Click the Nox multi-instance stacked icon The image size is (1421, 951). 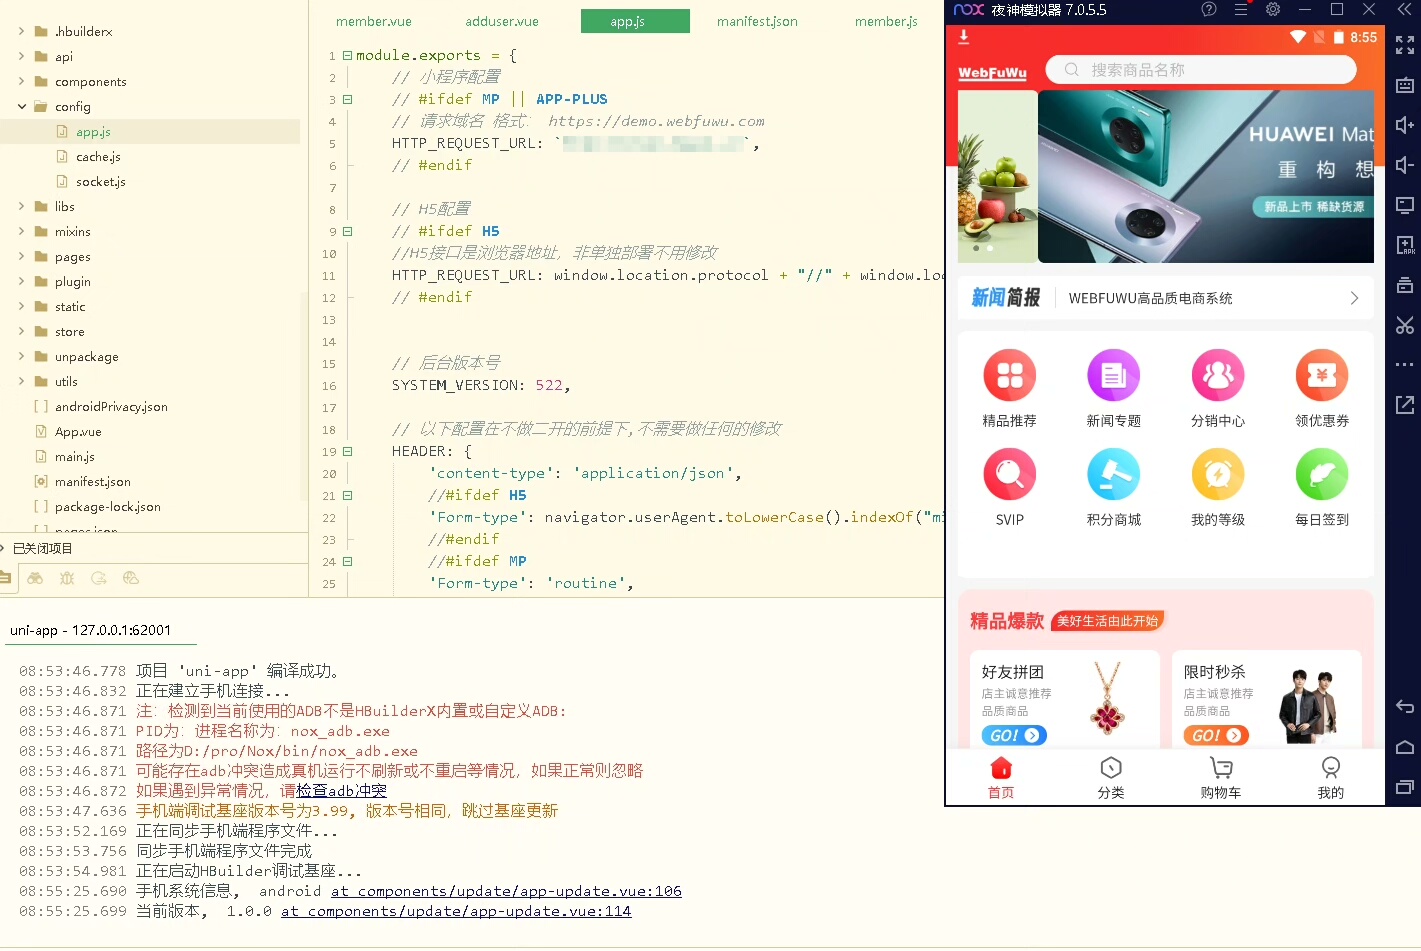click(x=1405, y=285)
